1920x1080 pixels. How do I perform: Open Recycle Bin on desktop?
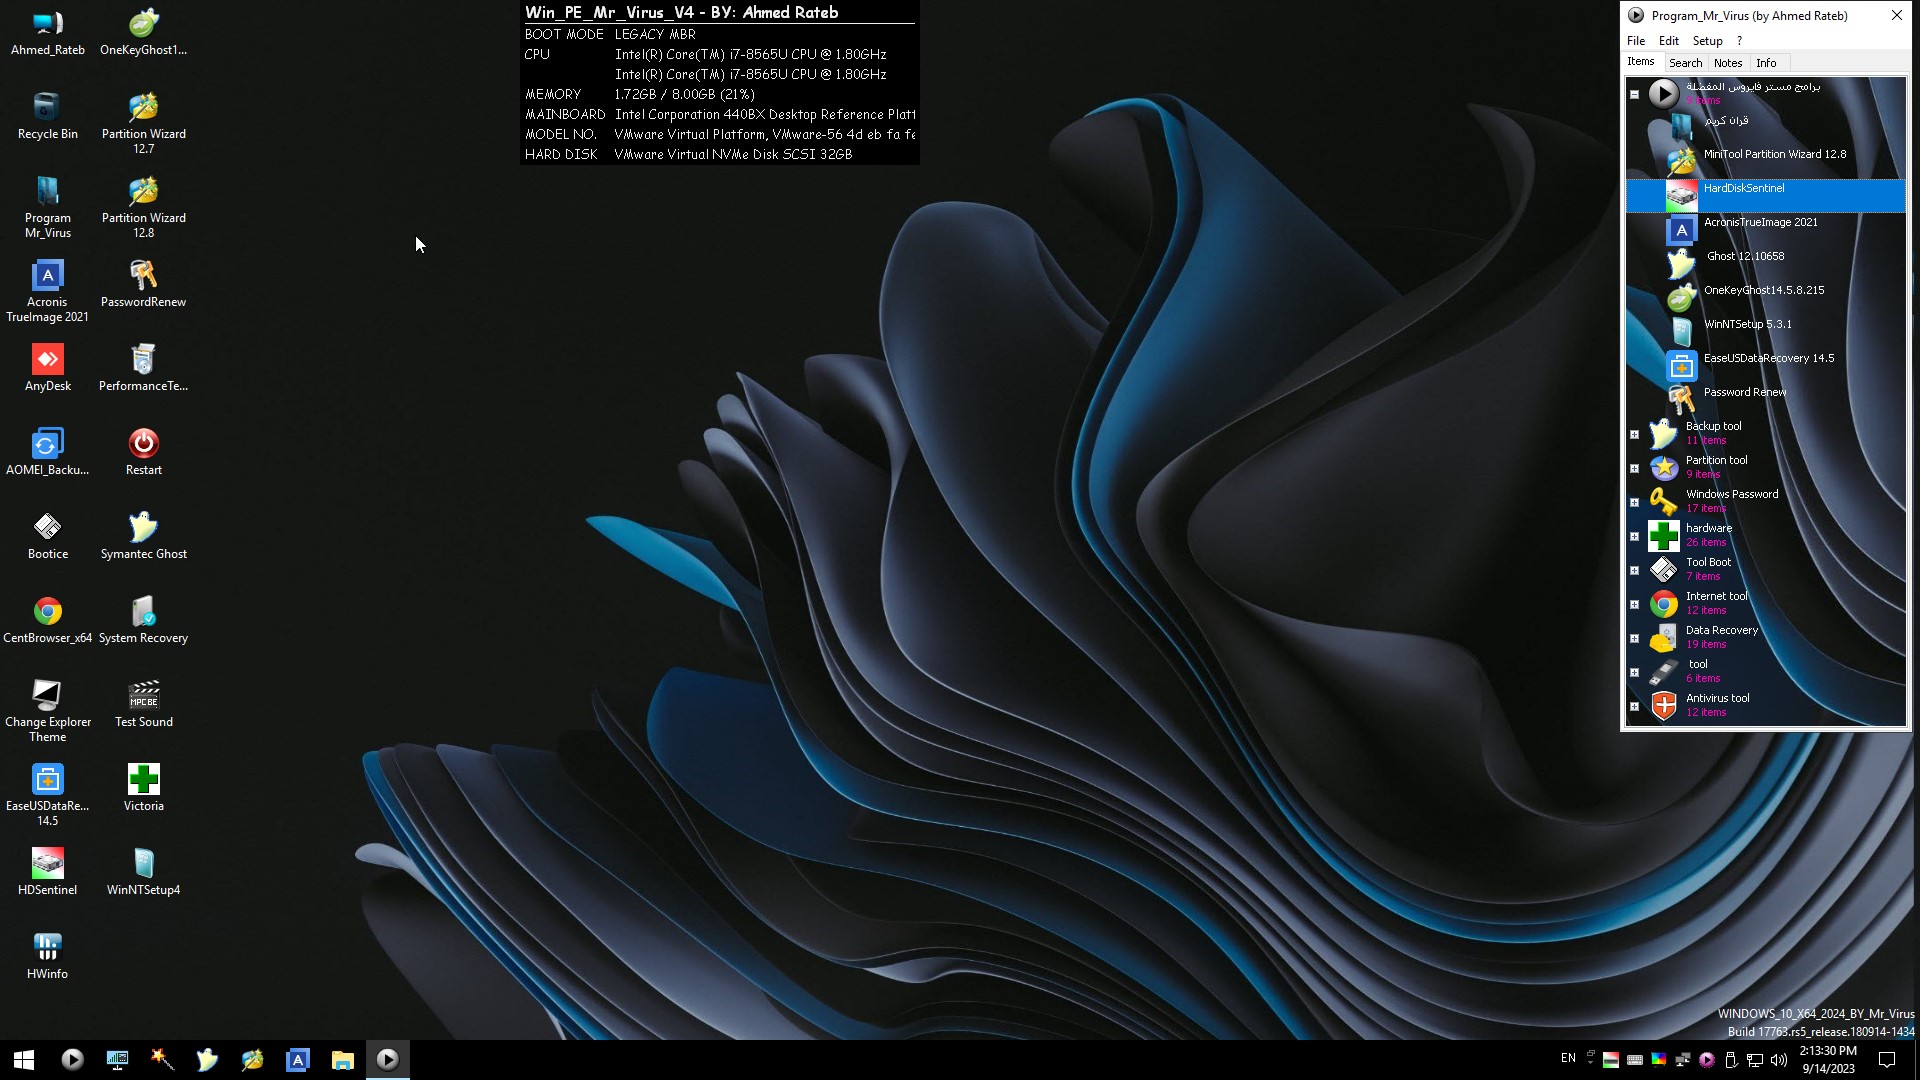point(47,117)
